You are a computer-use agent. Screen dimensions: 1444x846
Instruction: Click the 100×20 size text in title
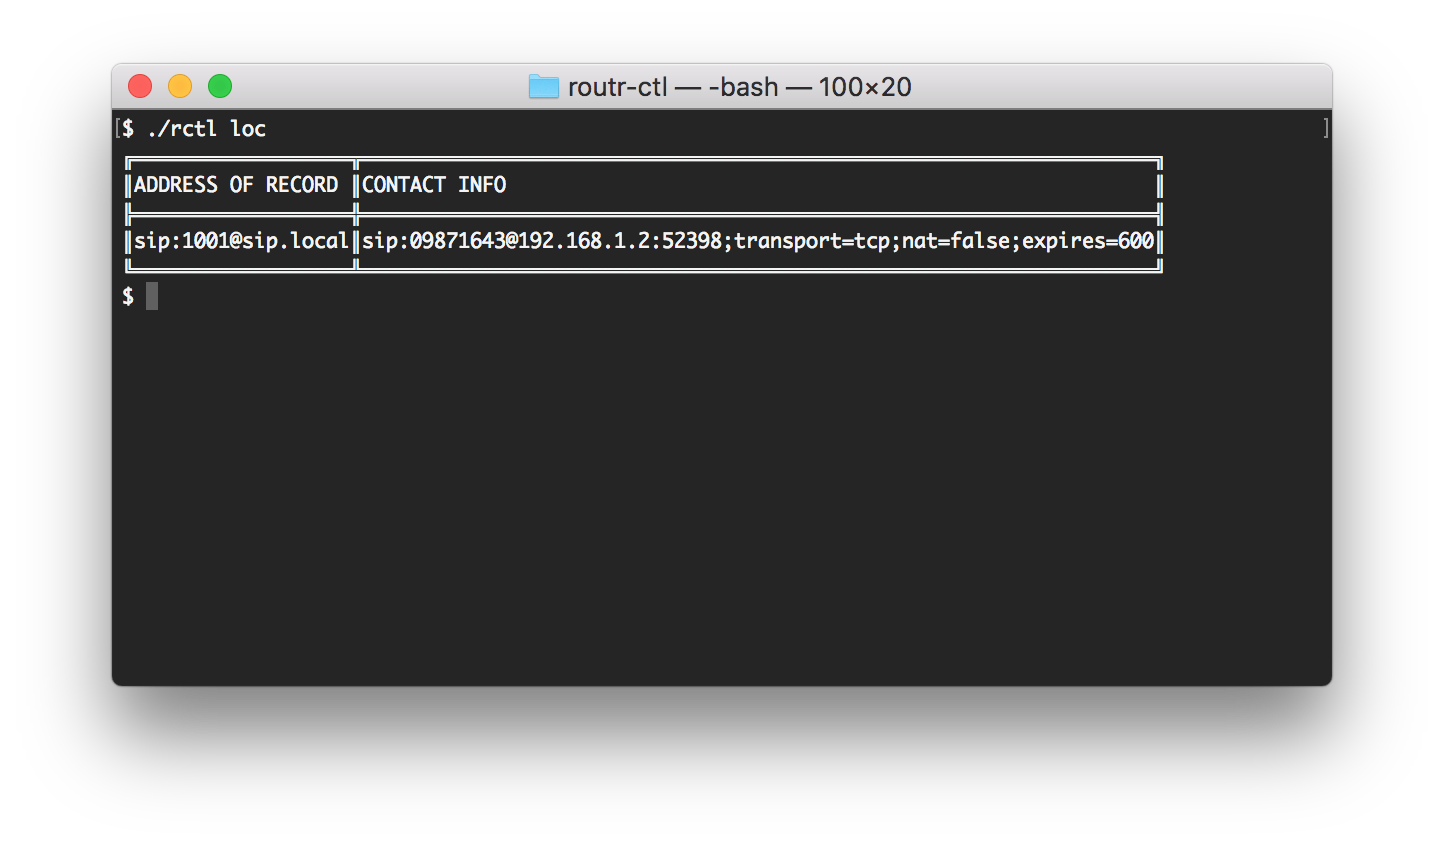(865, 88)
